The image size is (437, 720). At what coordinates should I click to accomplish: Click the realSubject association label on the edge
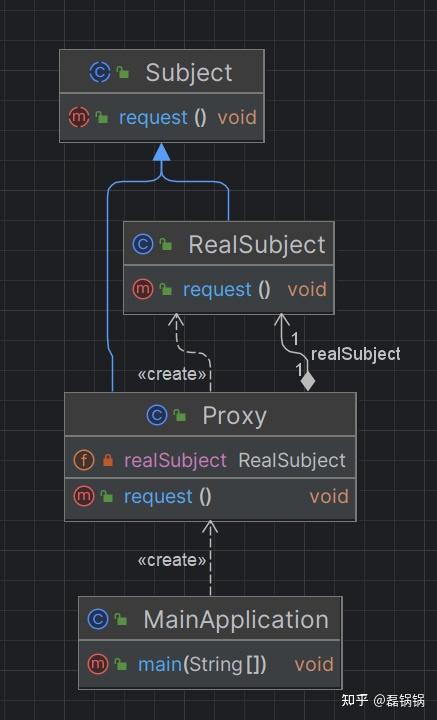(356, 354)
